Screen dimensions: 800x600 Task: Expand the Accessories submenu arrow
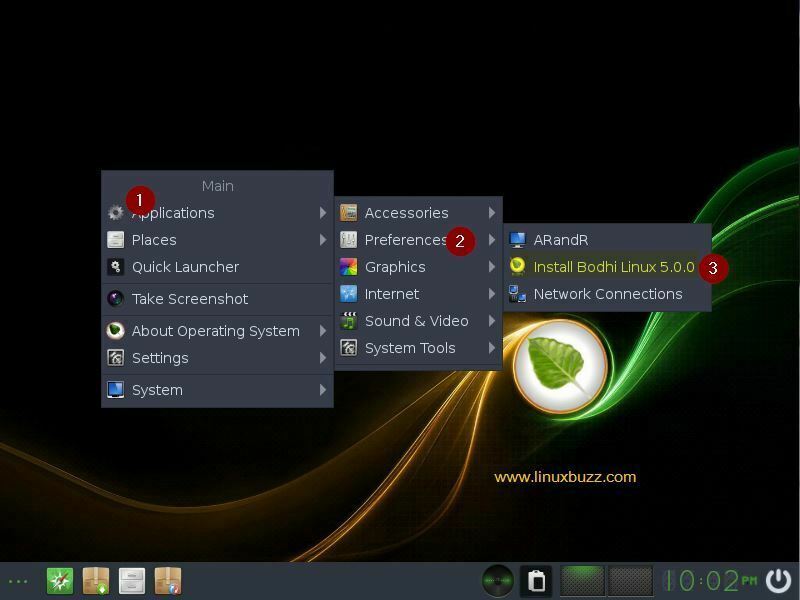[491, 213]
